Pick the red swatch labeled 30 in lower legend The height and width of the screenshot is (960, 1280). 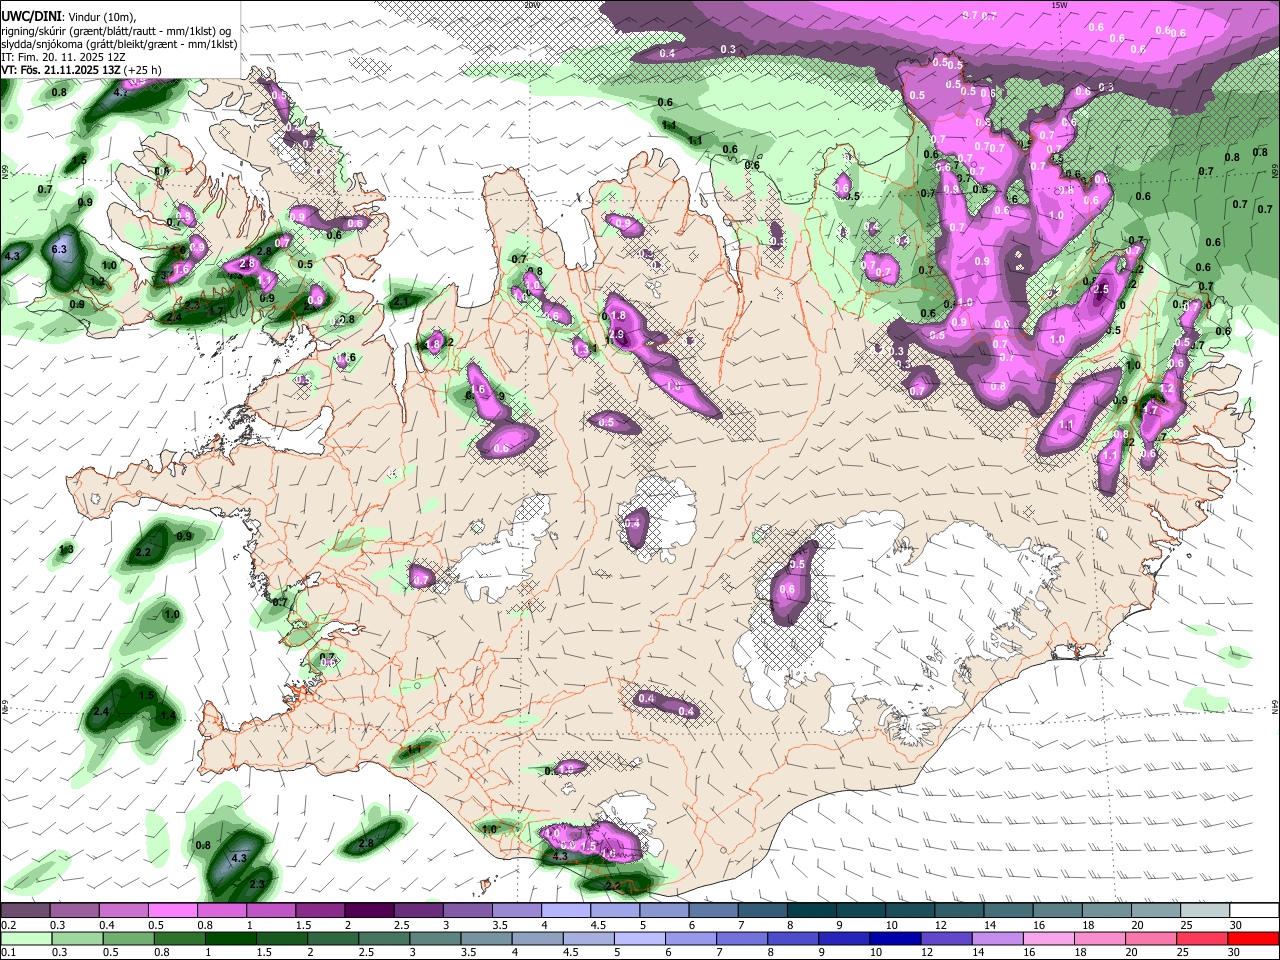[1254, 938]
